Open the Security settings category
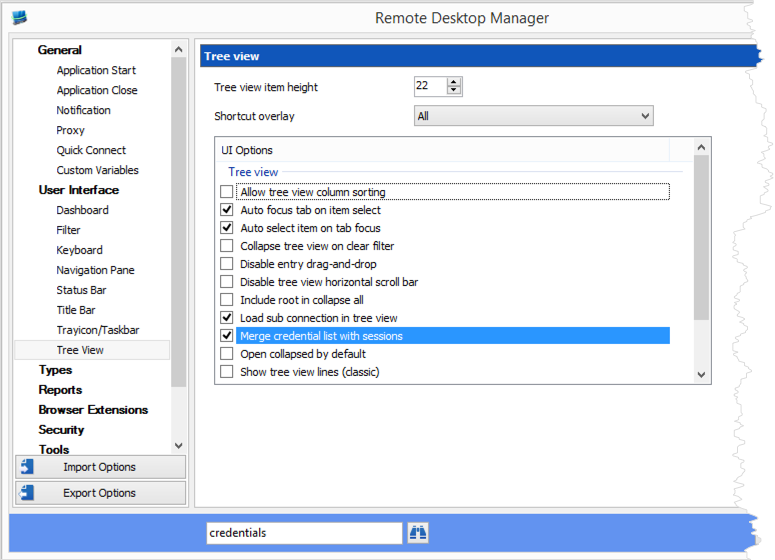This screenshot has width=775, height=560. pos(61,430)
